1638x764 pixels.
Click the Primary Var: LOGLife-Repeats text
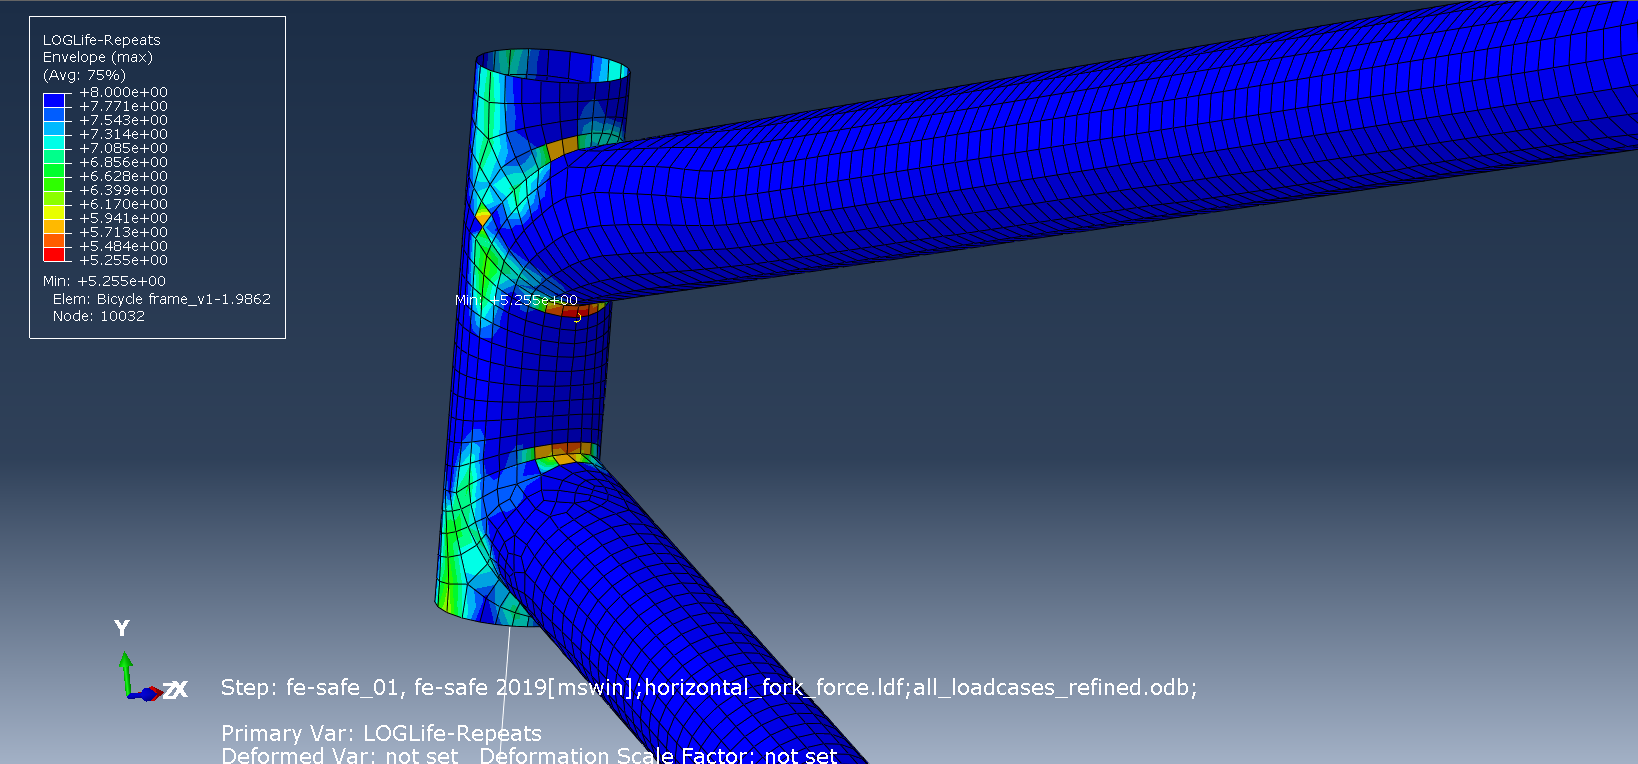[381, 733]
